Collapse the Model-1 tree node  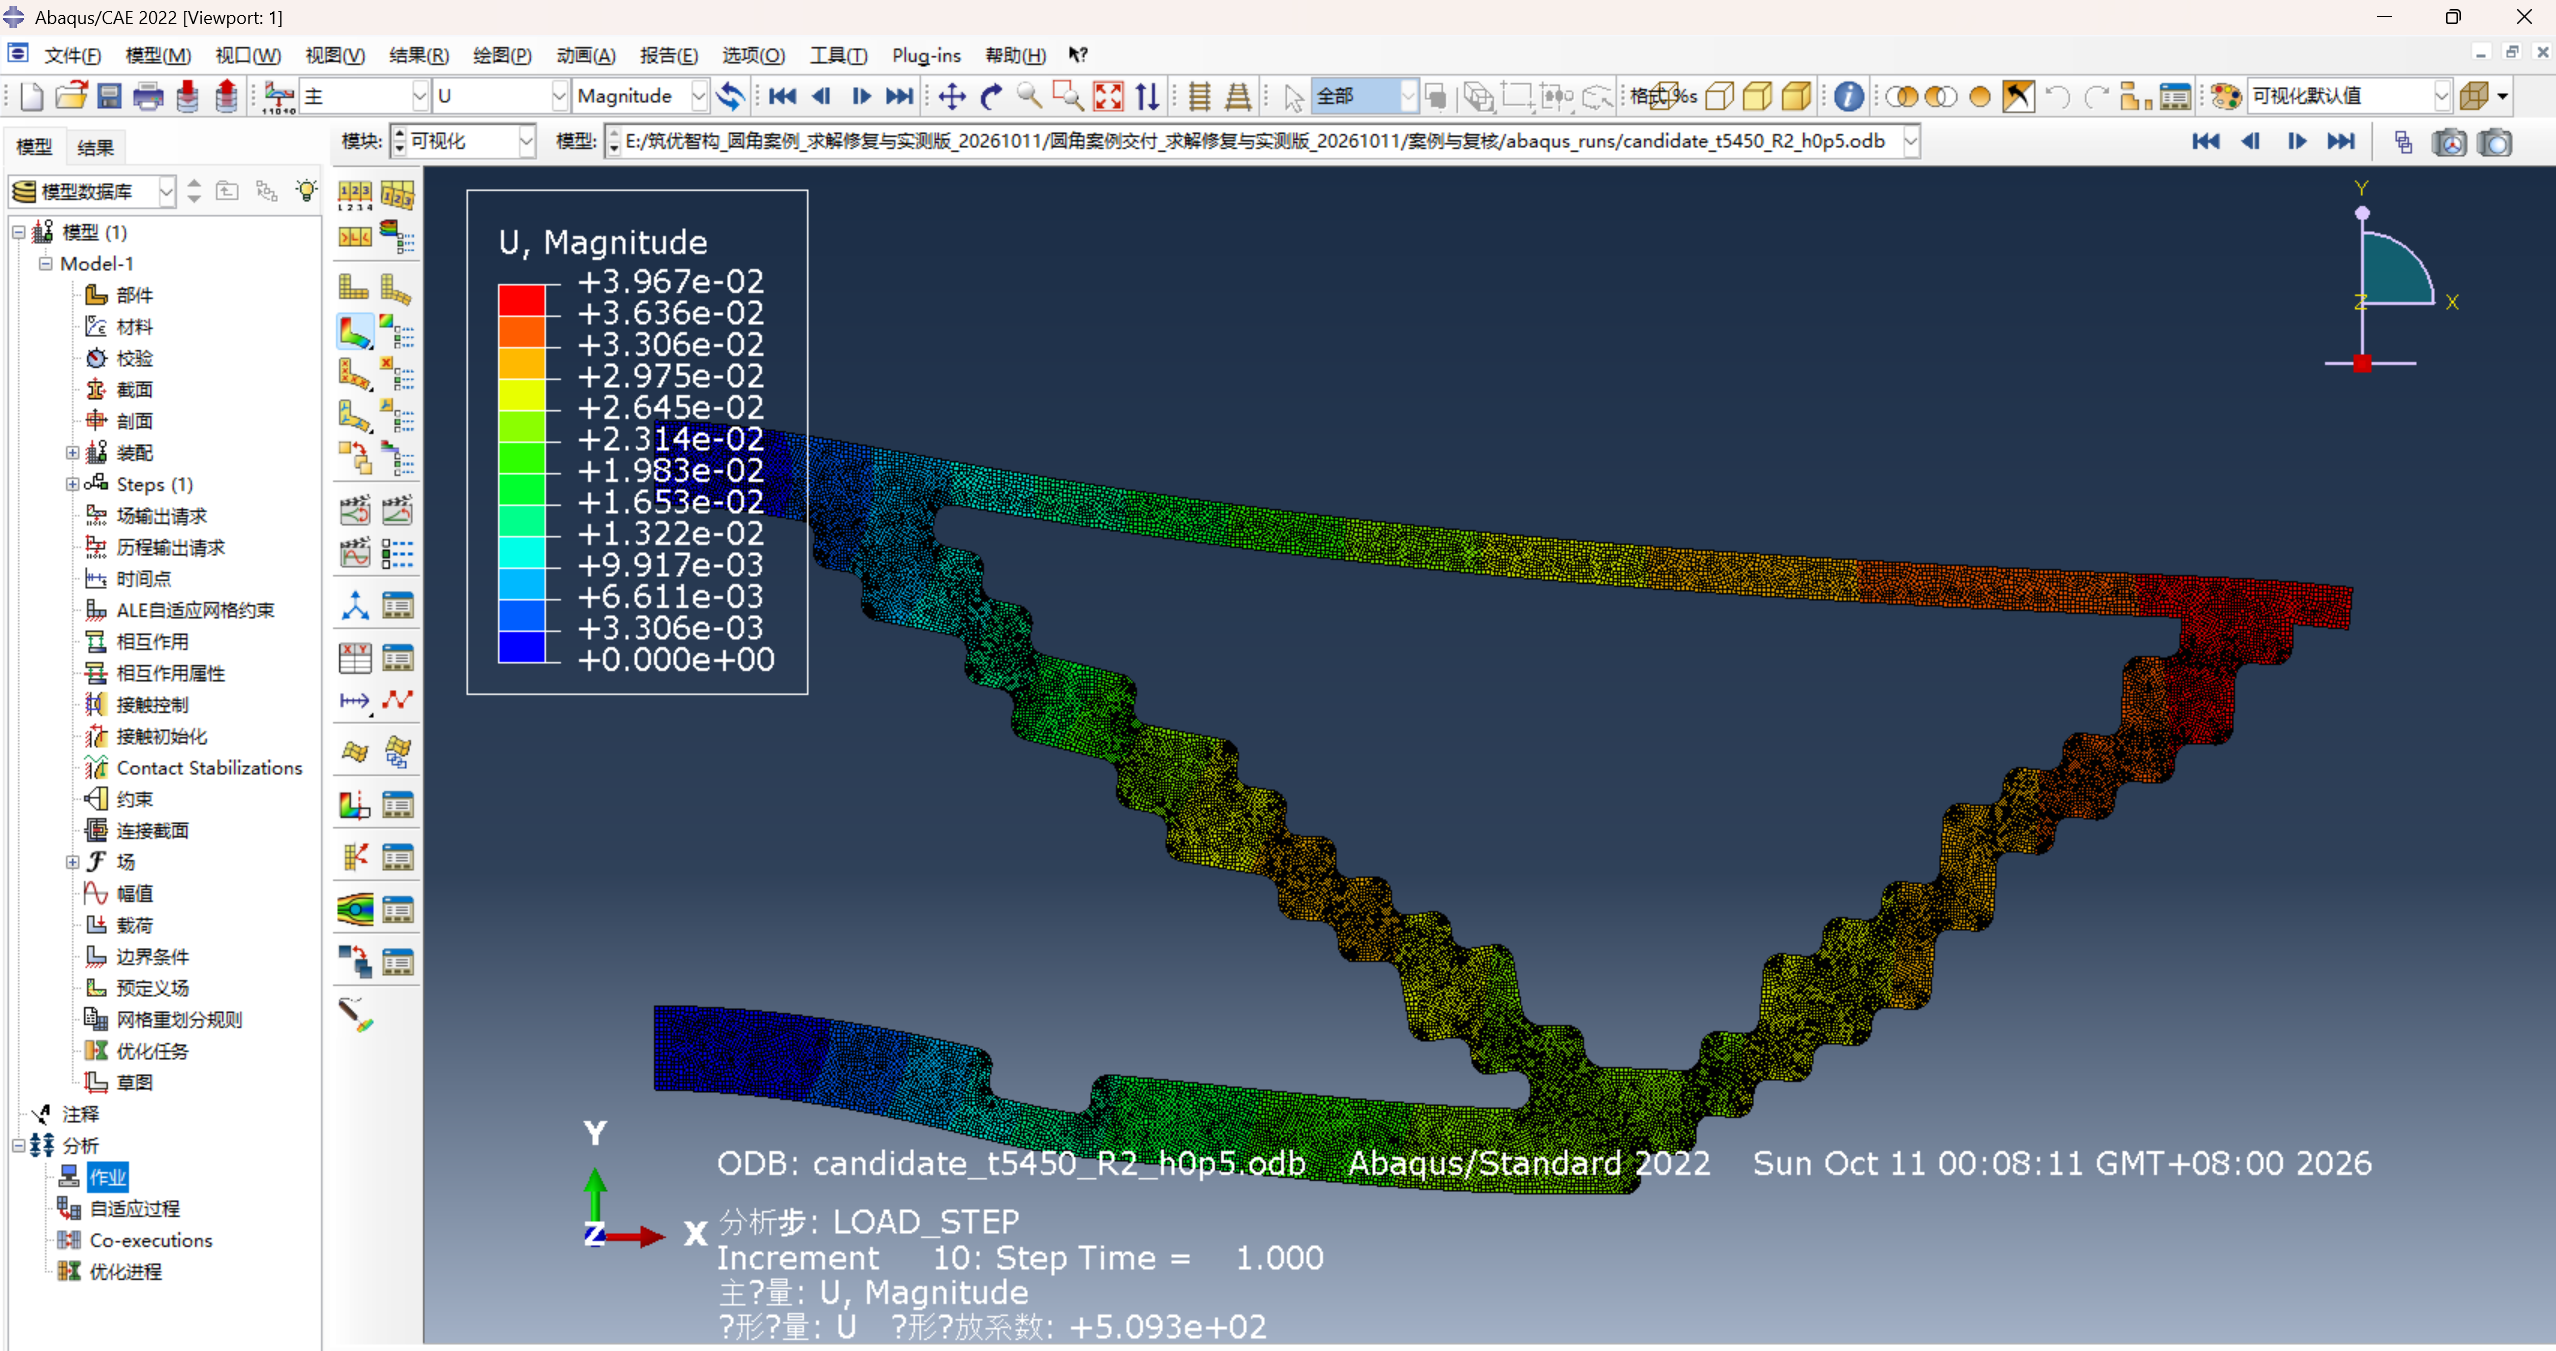tap(45, 263)
